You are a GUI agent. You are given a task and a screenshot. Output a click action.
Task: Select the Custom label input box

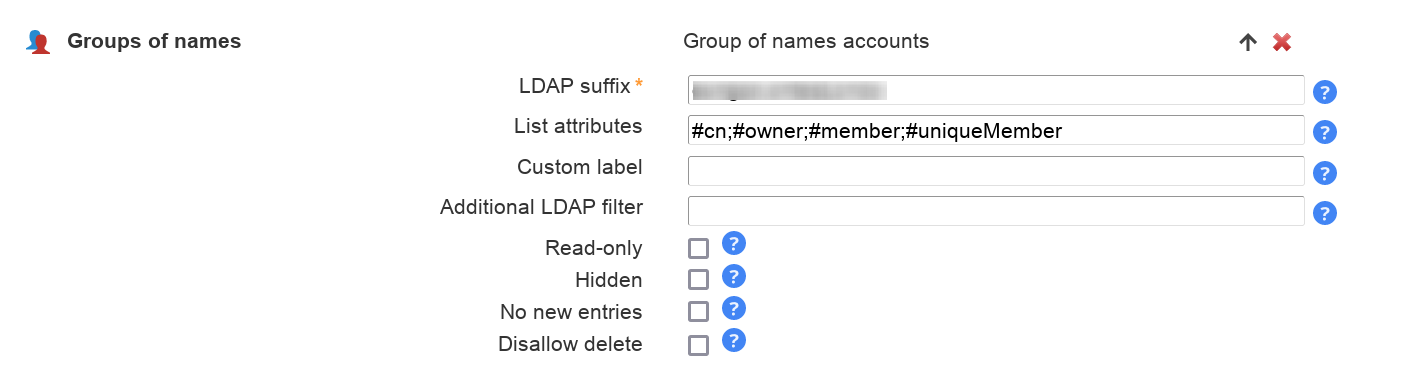[996, 170]
